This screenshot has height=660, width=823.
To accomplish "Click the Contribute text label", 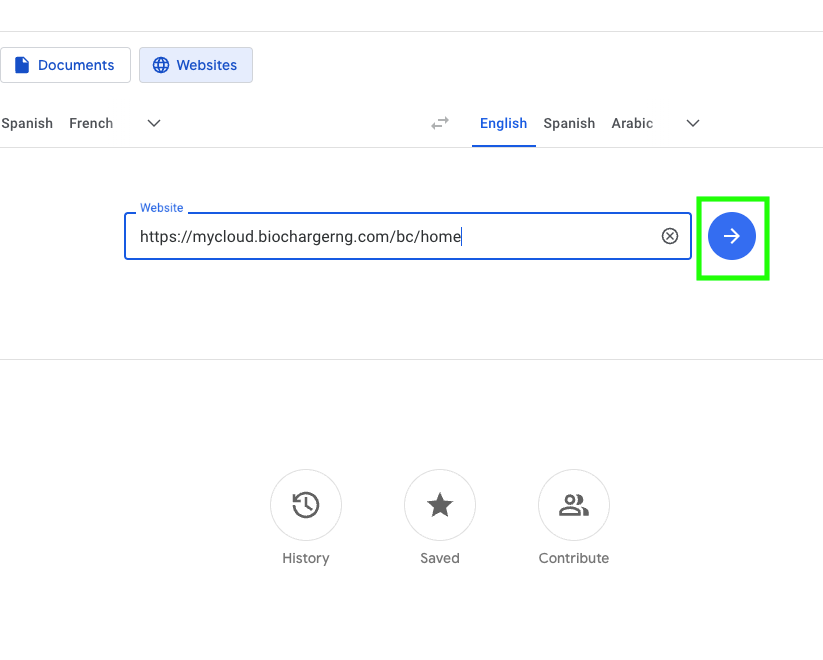I will [x=574, y=558].
